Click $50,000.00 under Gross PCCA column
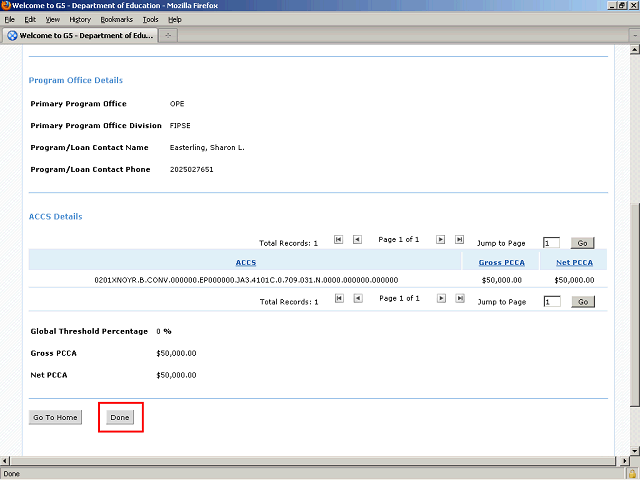Screen dimensions: 640x480 (x=502, y=280)
